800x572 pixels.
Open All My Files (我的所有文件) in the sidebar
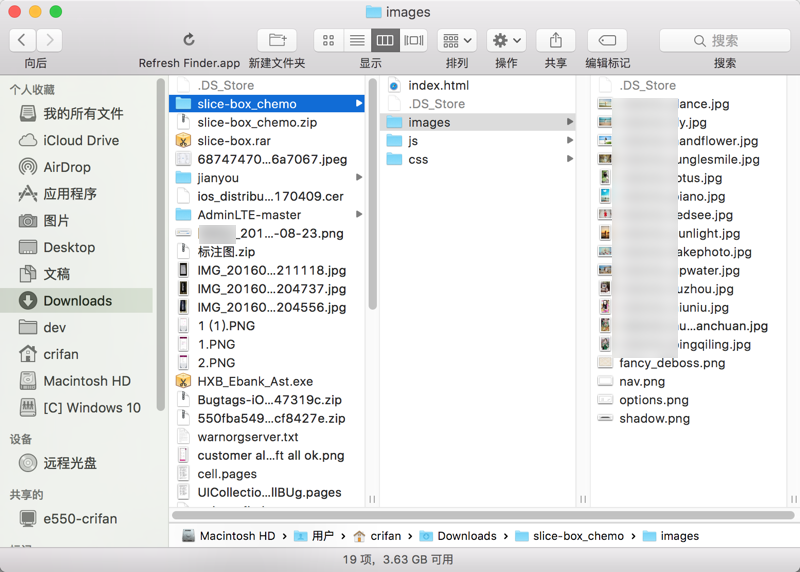coord(77,113)
